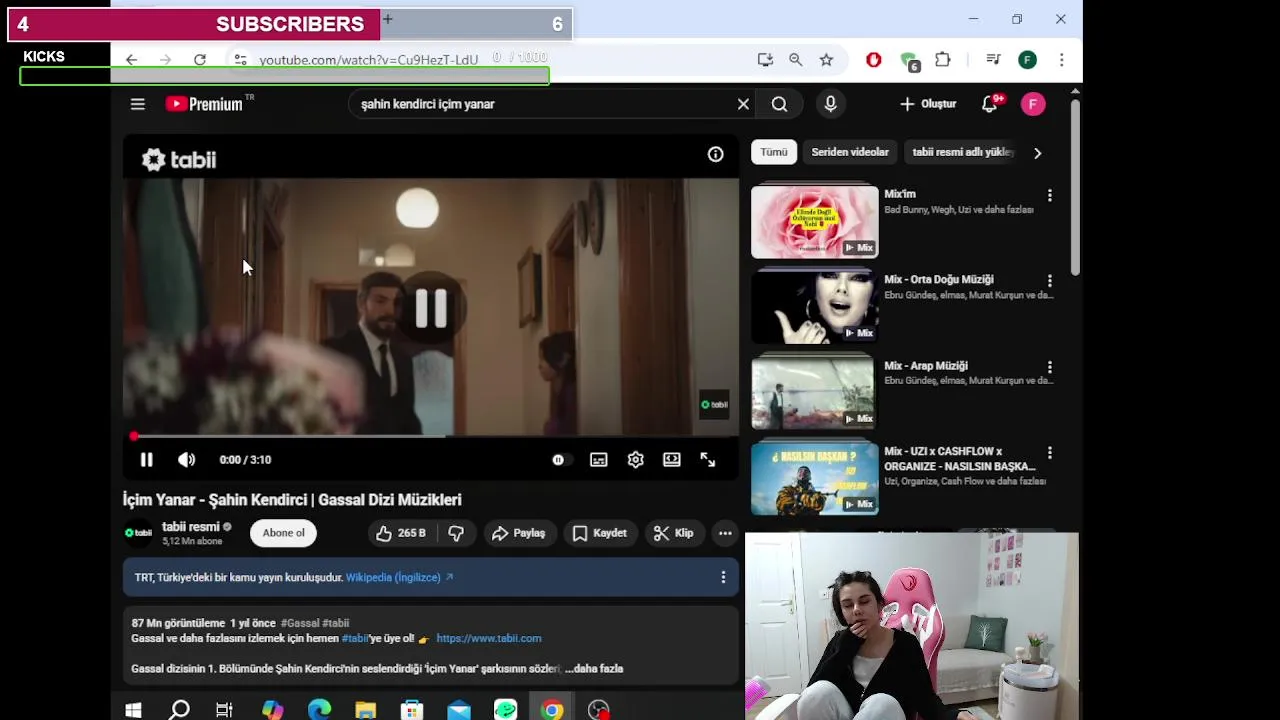Open media control icon in toolbar
The height and width of the screenshot is (720, 1280).
click(993, 60)
